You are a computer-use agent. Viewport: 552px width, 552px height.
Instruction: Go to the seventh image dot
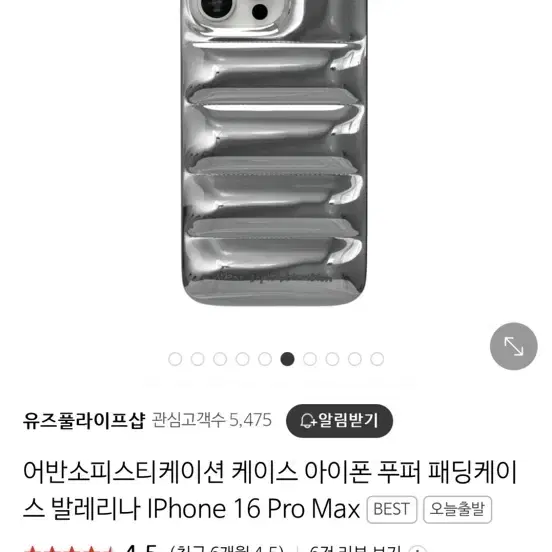point(310,359)
